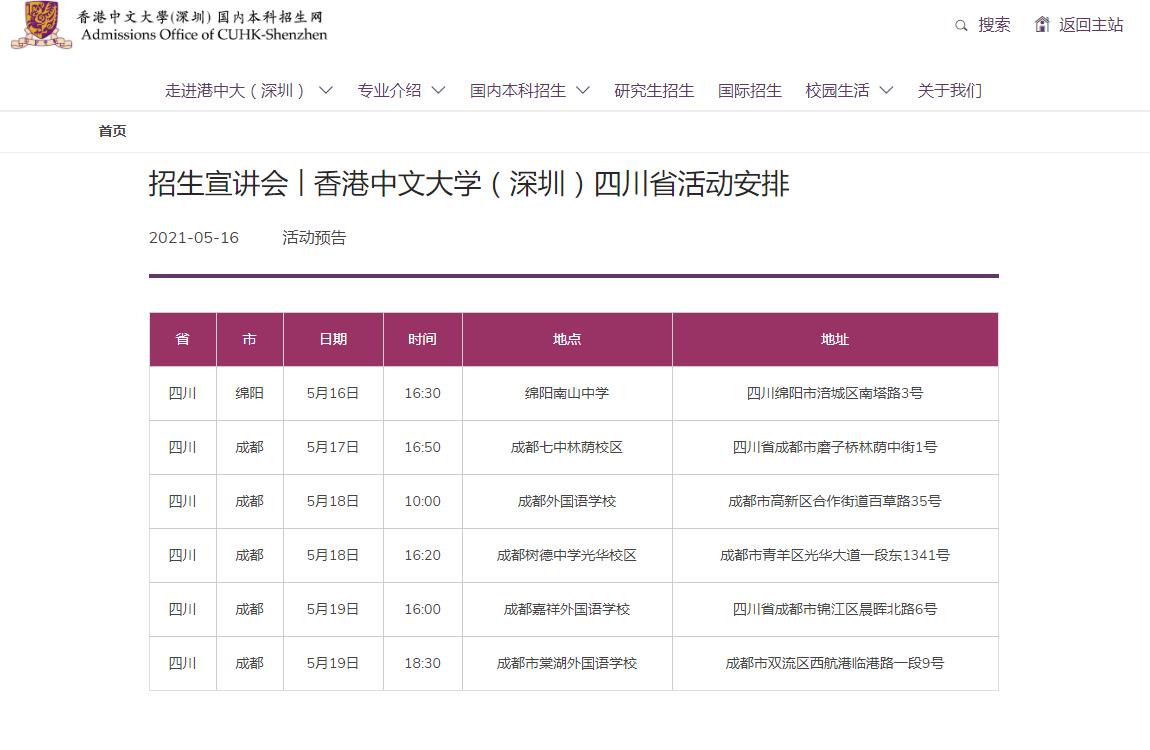Click the 市 column header
Screen dimensions: 1150x750
tap(249, 339)
